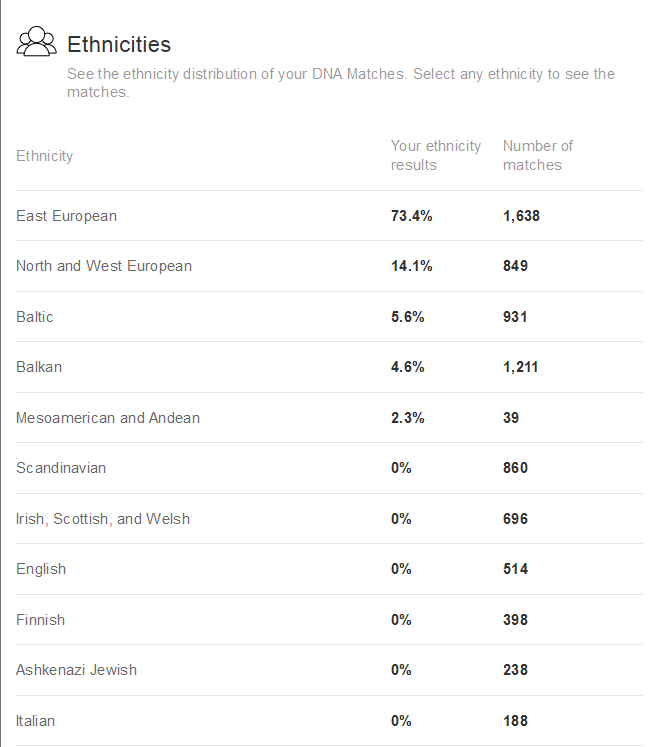
Task: Click the 1,638 matches count
Action: [x=521, y=216]
